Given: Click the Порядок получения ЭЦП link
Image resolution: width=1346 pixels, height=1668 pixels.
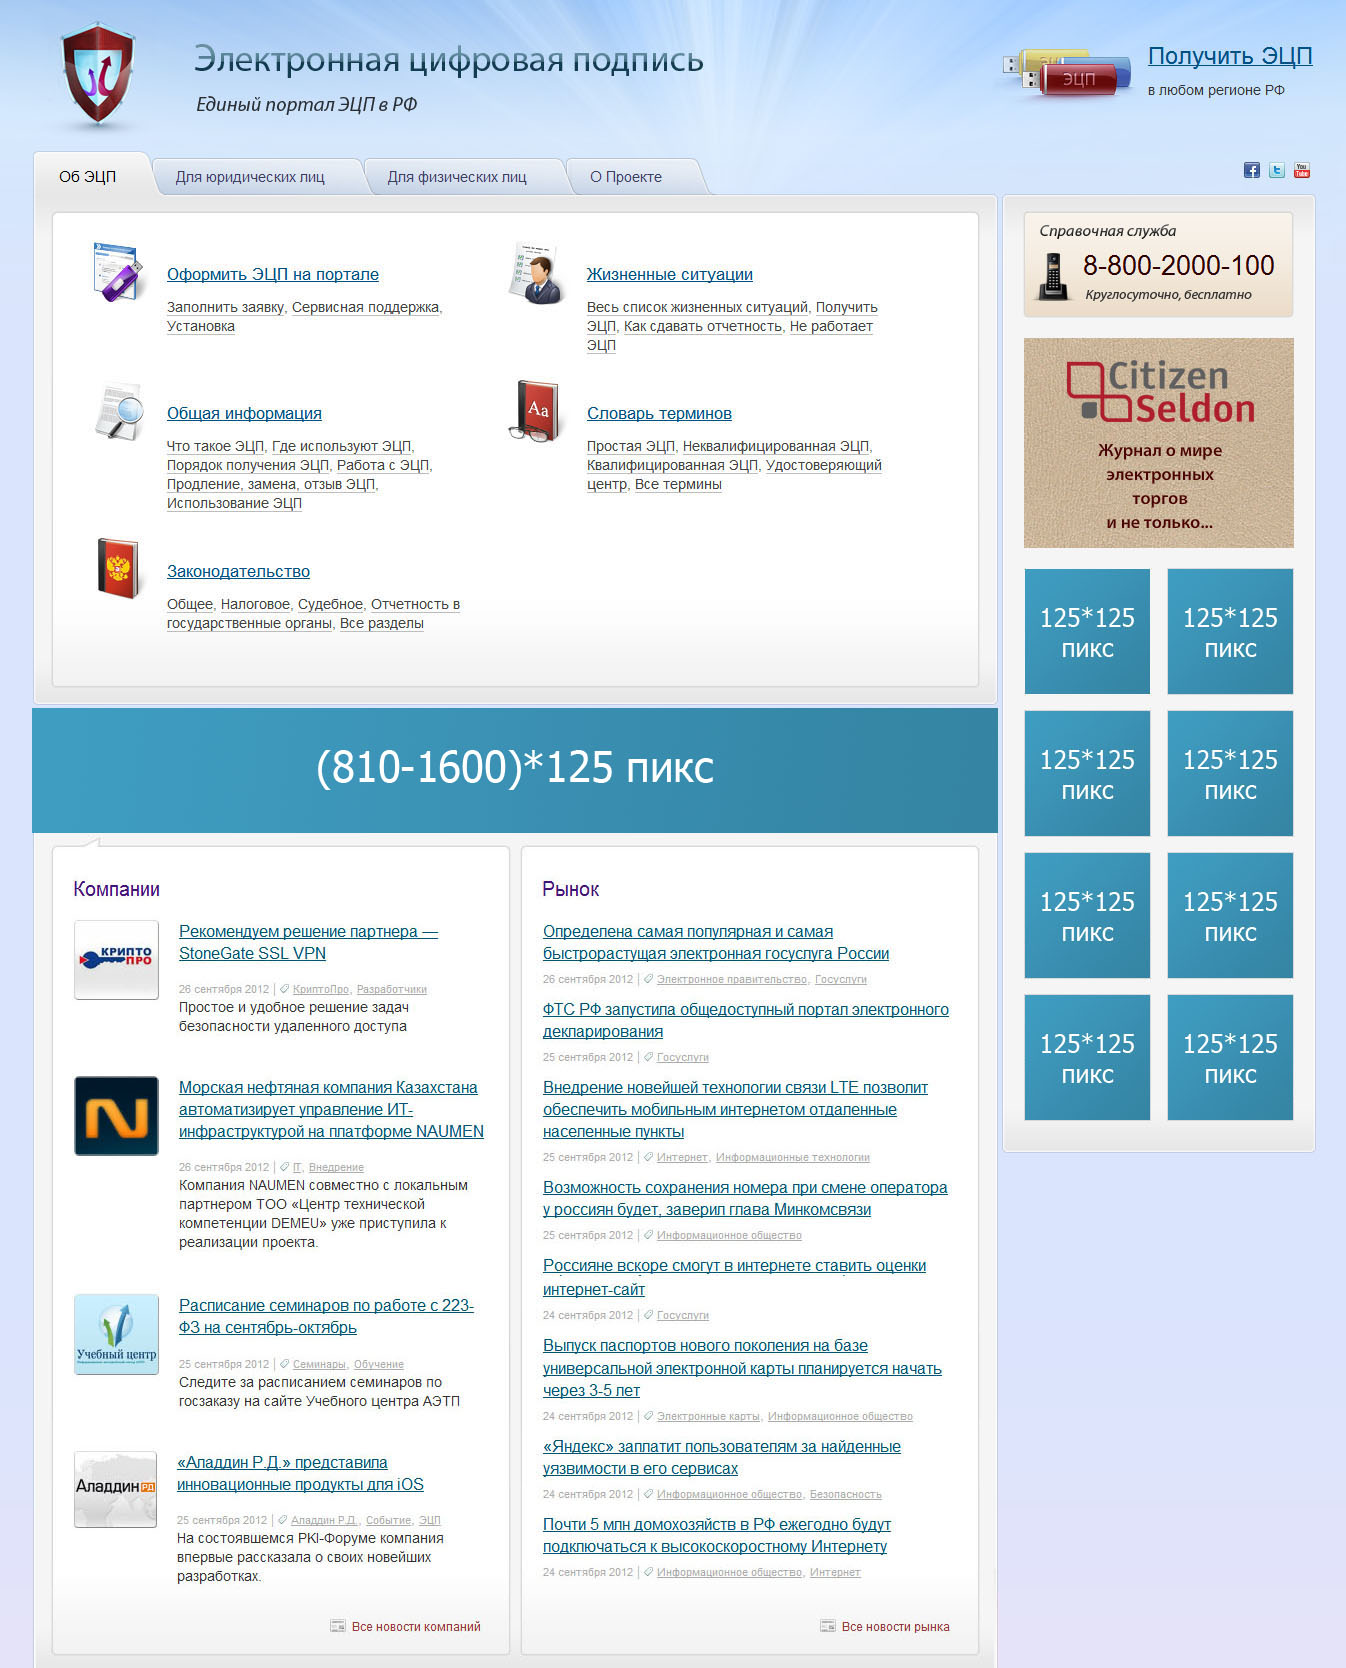Looking at the screenshot, I should [248, 465].
